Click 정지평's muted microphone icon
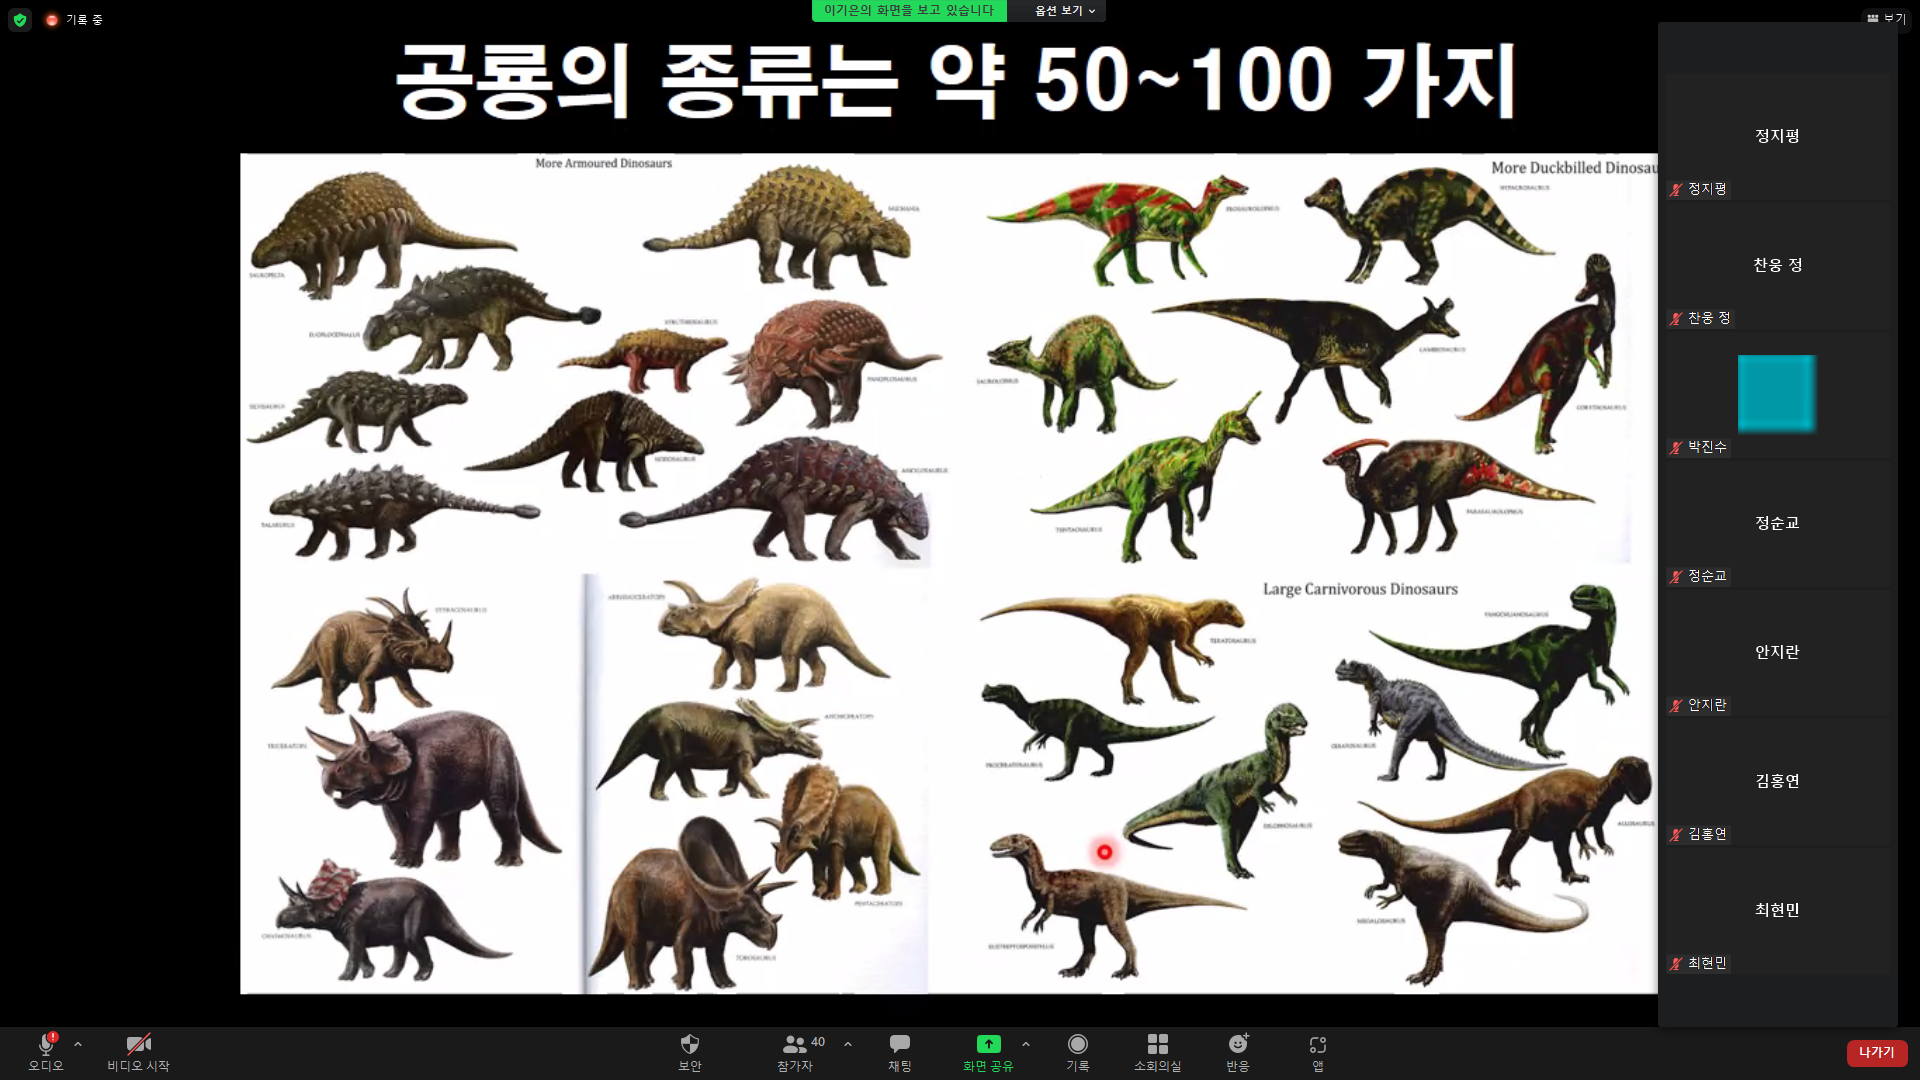Screen dimensions: 1920x1080 (1676, 189)
